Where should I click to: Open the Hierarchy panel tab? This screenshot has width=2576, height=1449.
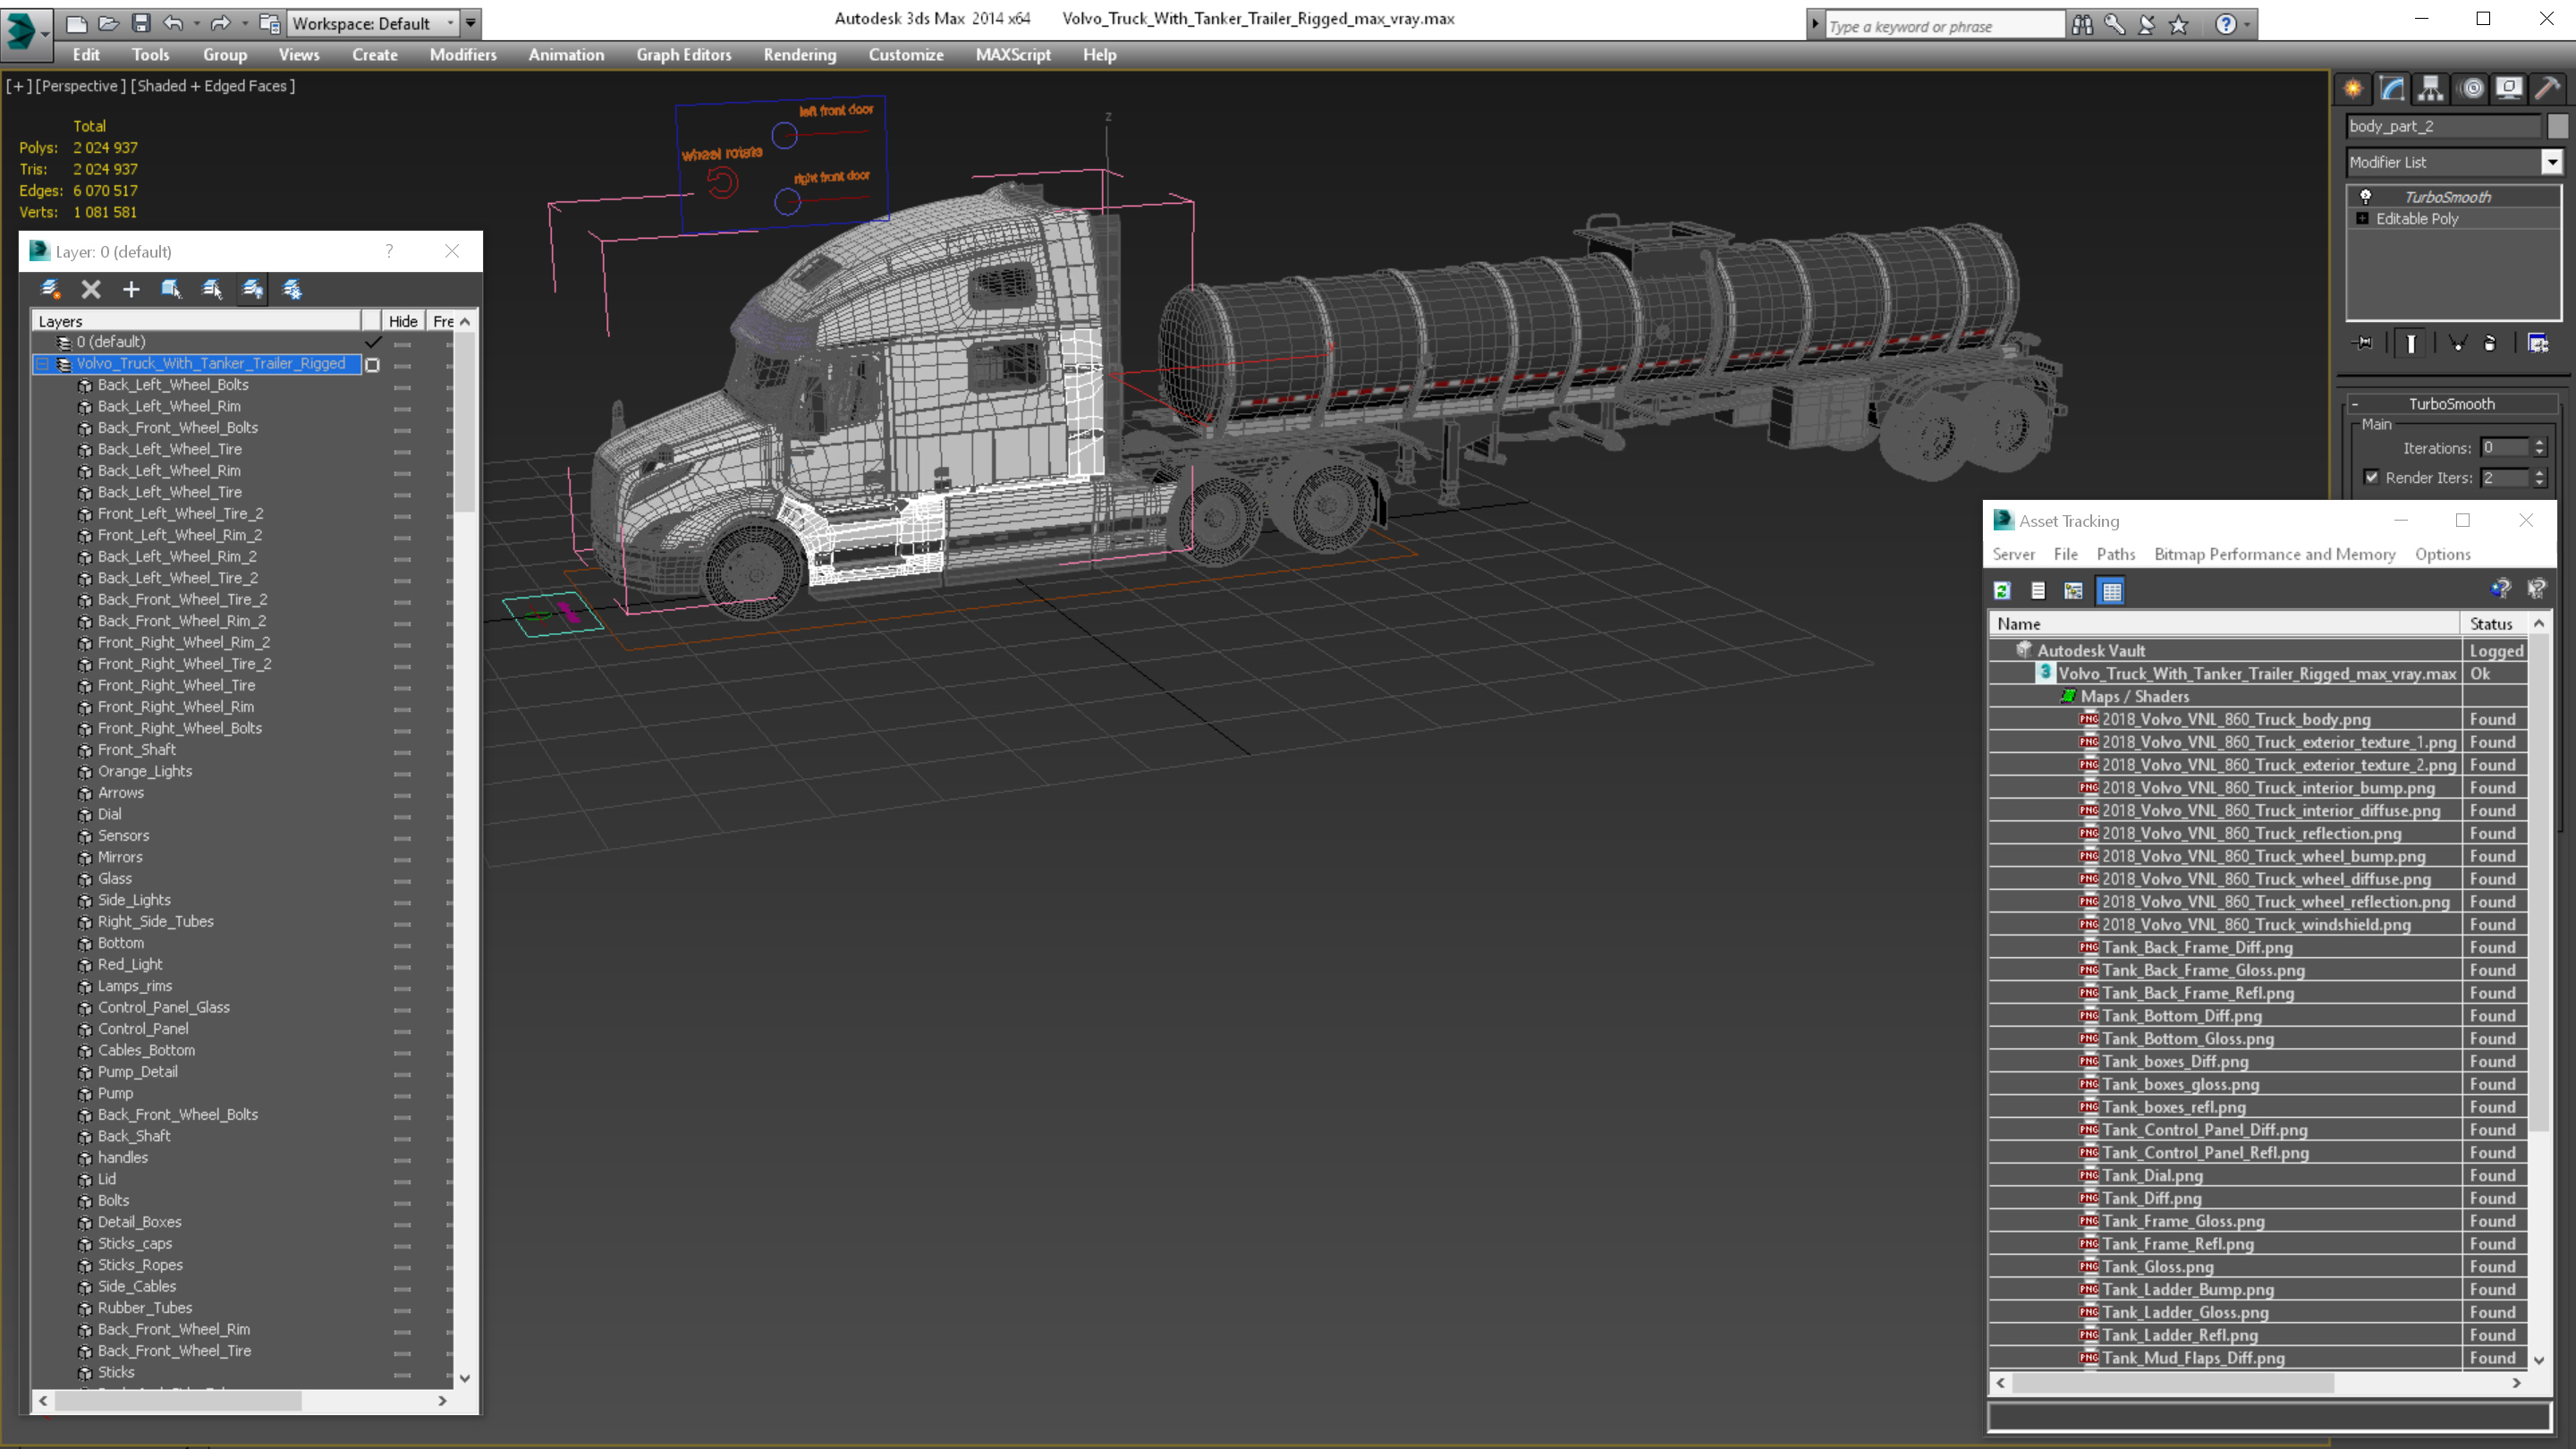(x=2431, y=89)
